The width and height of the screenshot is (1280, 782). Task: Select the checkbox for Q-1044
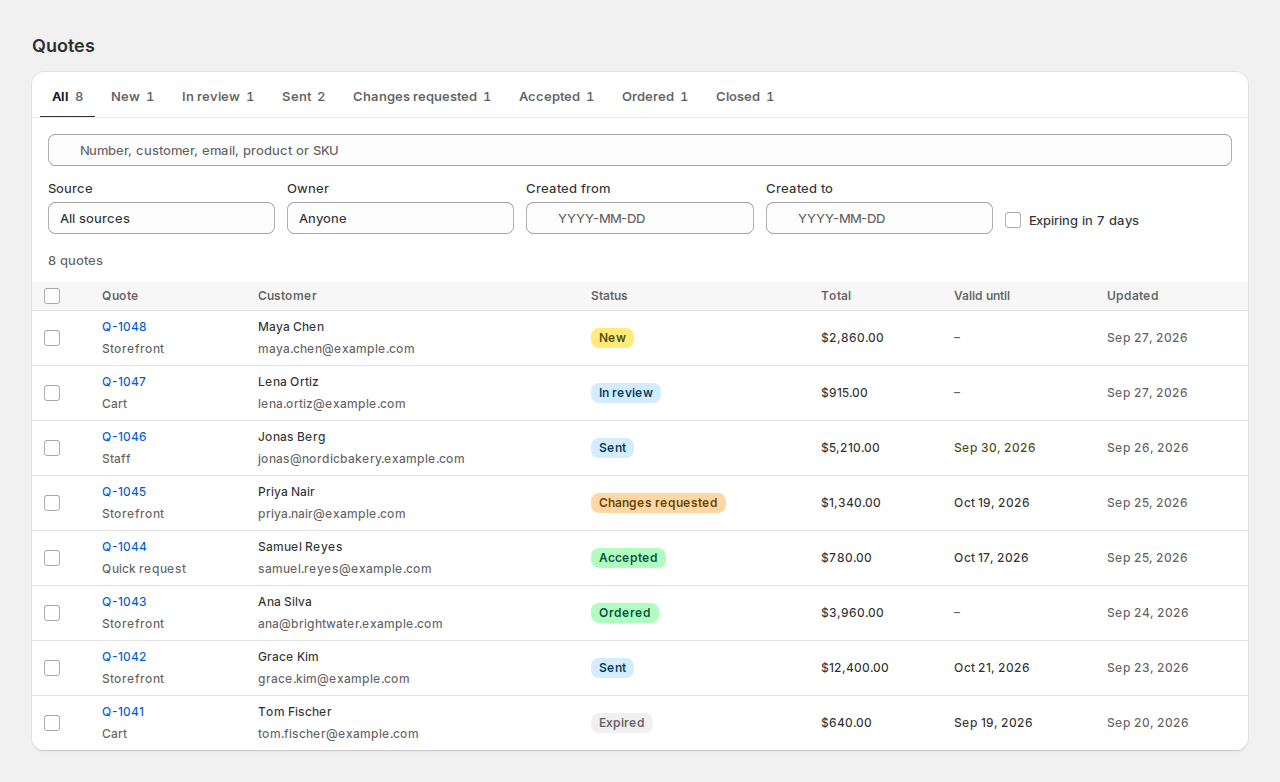[x=52, y=558]
